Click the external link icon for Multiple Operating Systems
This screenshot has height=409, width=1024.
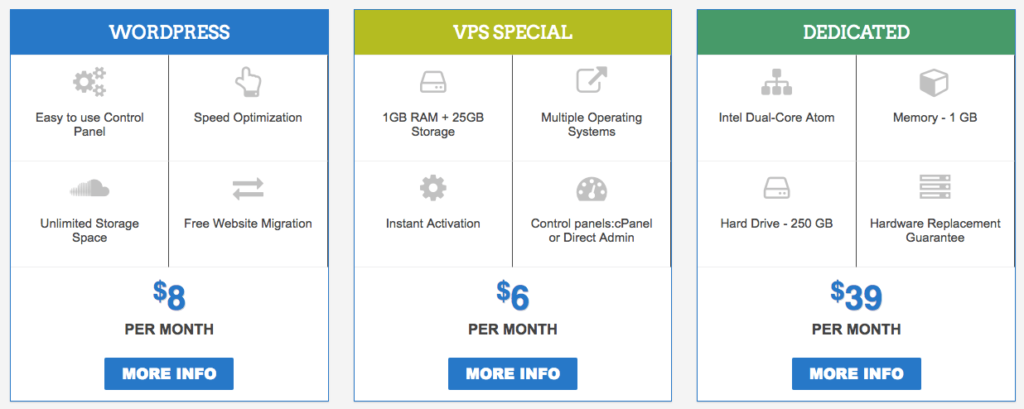coord(592,80)
